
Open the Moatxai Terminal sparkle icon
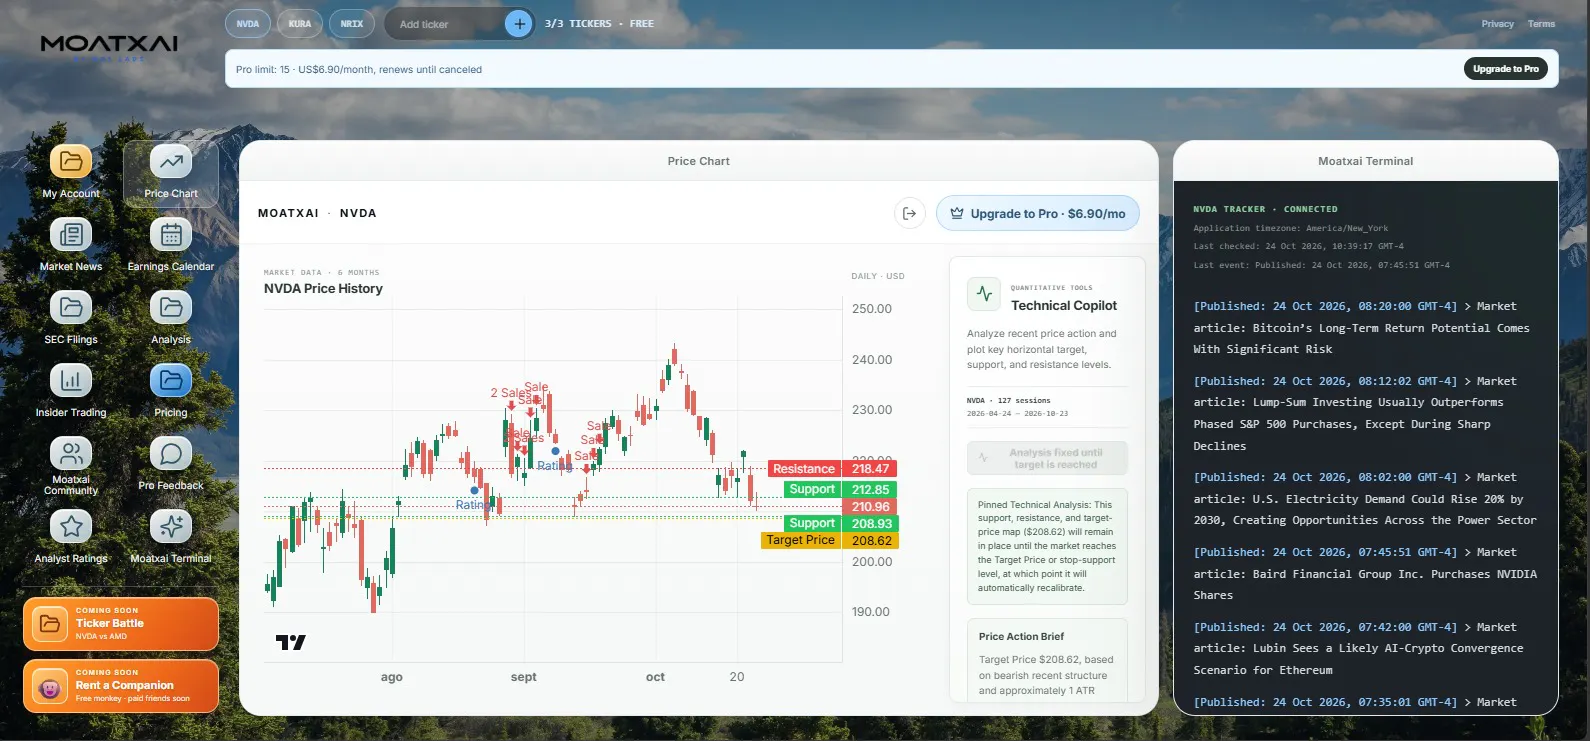(x=171, y=526)
